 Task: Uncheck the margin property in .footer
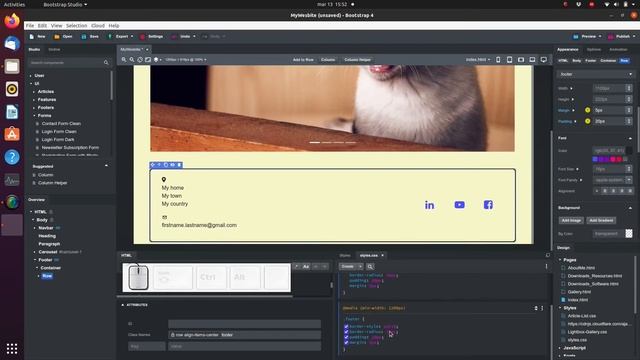(x=346, y=343)
